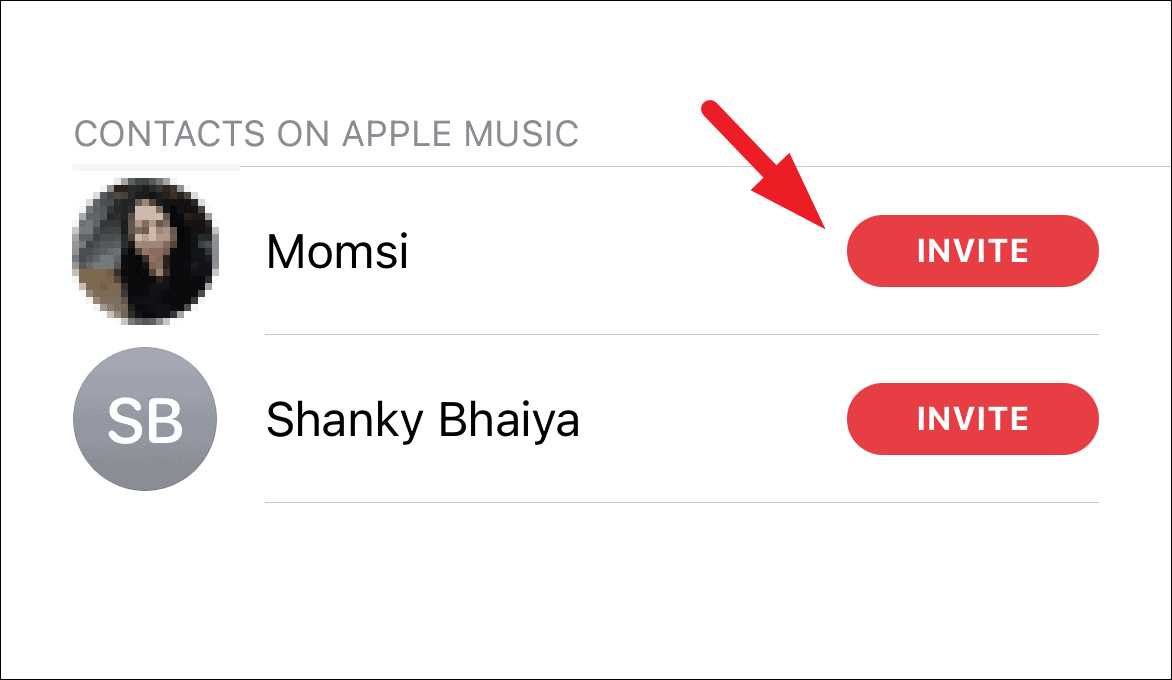The width and height of the screenshot is (1172, 680).
Task: Click the white INVITE label in Momsi's row
Action: coord(972,251)
